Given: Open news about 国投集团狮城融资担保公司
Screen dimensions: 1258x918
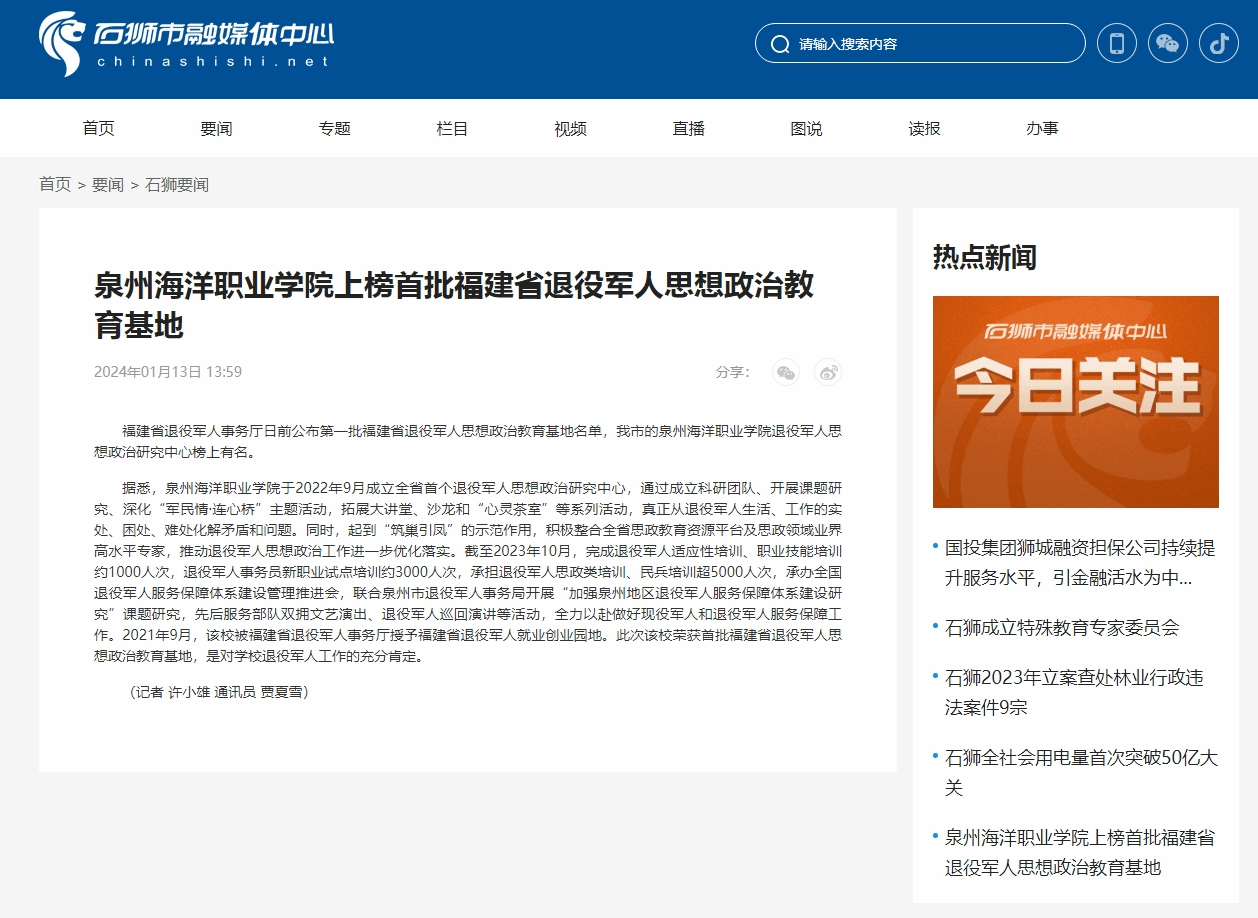Looking at the screenshot, I should click(x=1079, y=563).
